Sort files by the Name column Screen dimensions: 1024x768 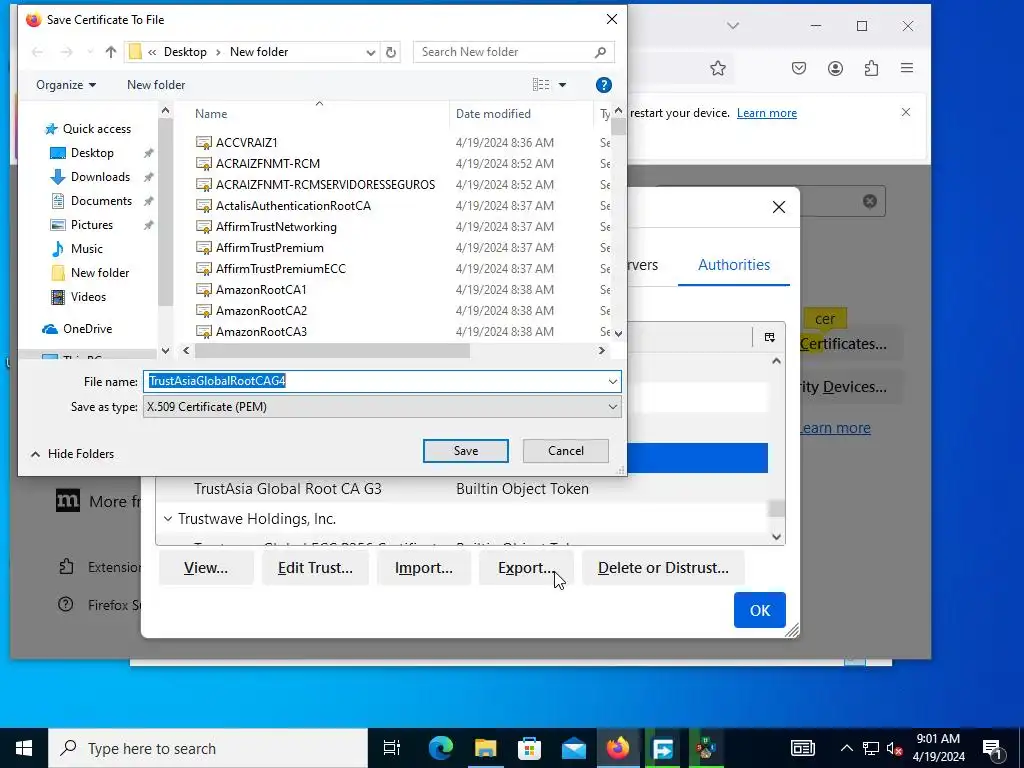point(211,114)
